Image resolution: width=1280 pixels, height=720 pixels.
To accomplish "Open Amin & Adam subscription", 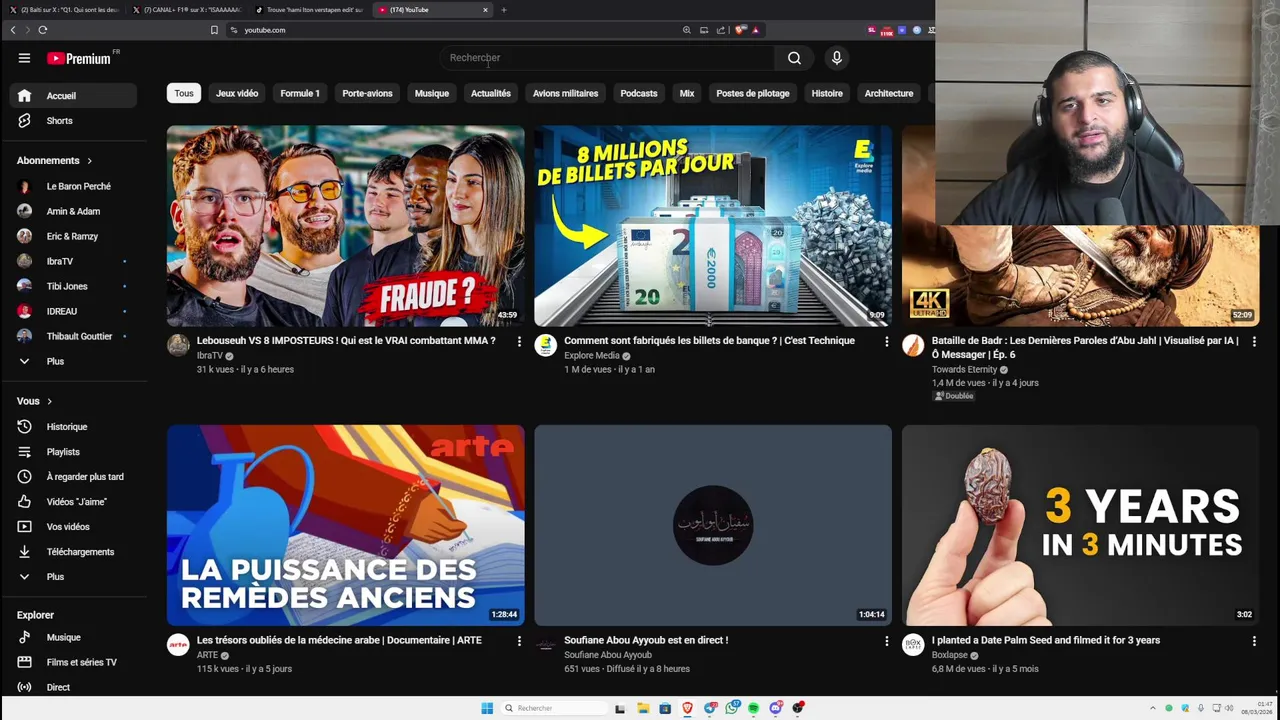I will (x=73, y=212).
